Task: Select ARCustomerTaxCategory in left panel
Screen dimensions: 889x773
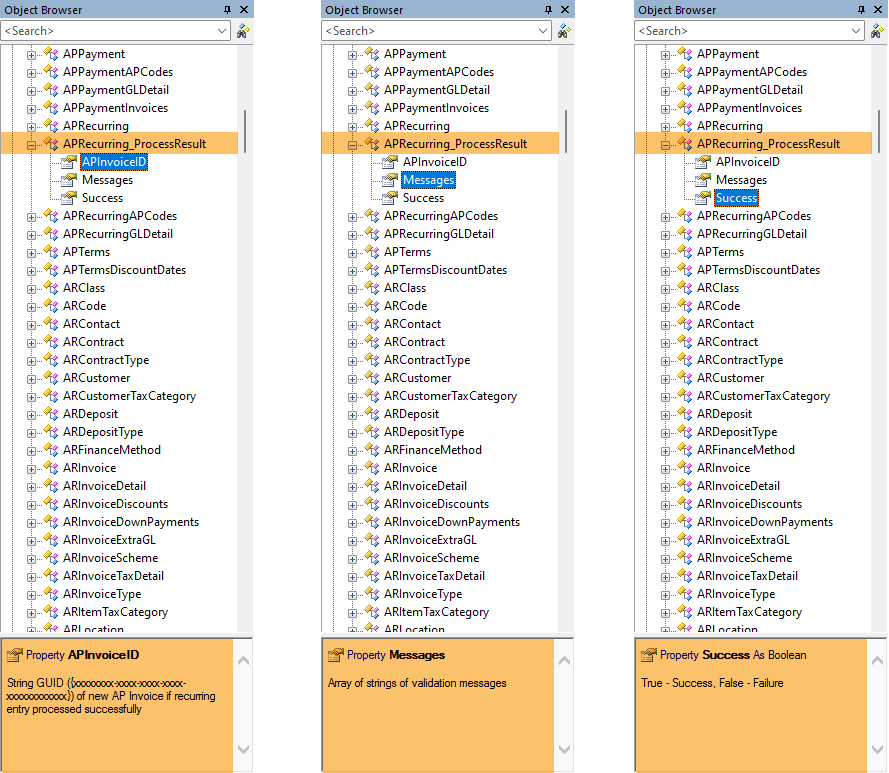Action: tap(129, 396)
